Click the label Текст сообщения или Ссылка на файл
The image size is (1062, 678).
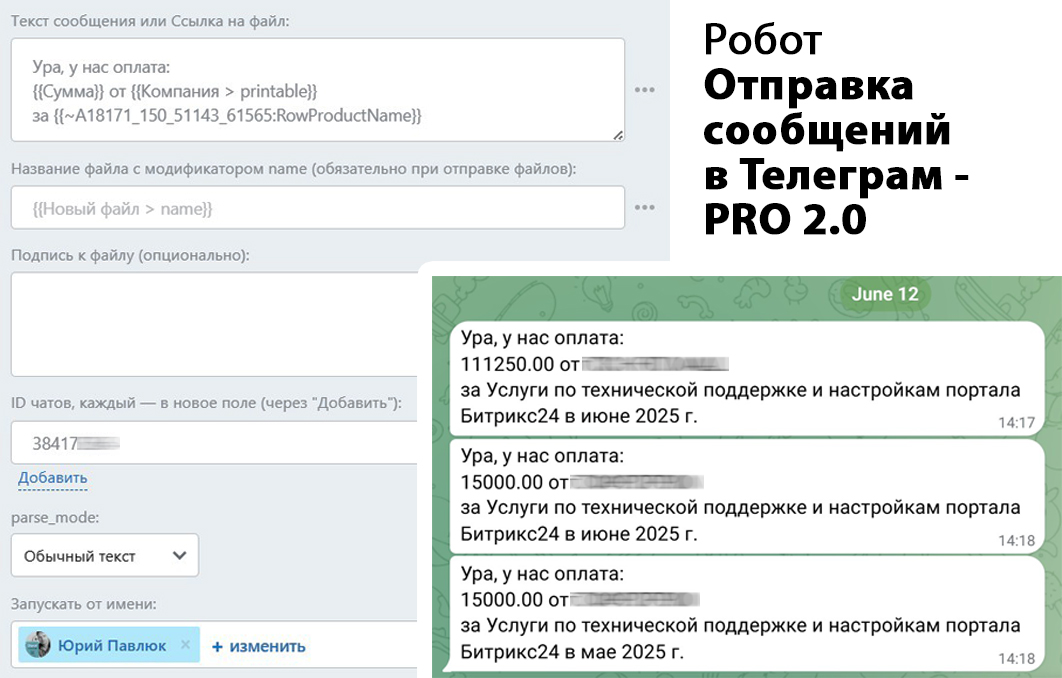tap(150, 21)
